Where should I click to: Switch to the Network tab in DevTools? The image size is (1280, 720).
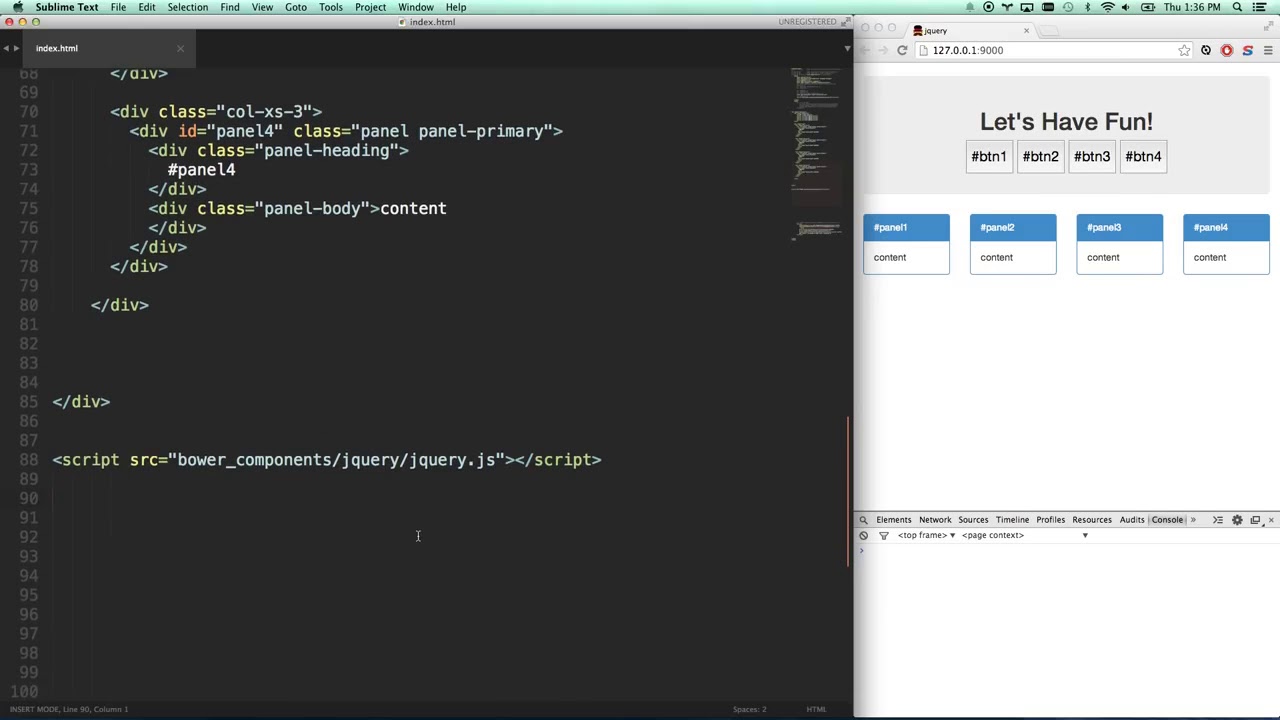point(935,520)
